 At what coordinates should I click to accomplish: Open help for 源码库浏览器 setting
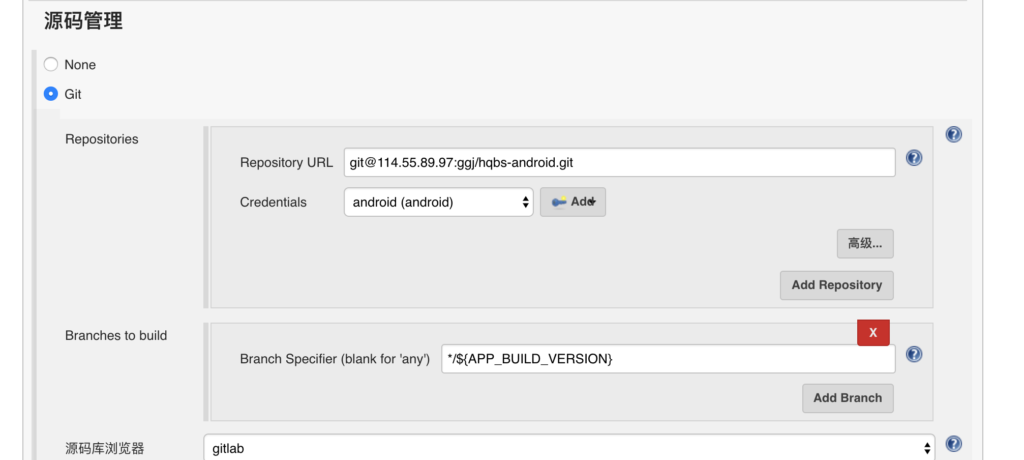tap(953, 444)
